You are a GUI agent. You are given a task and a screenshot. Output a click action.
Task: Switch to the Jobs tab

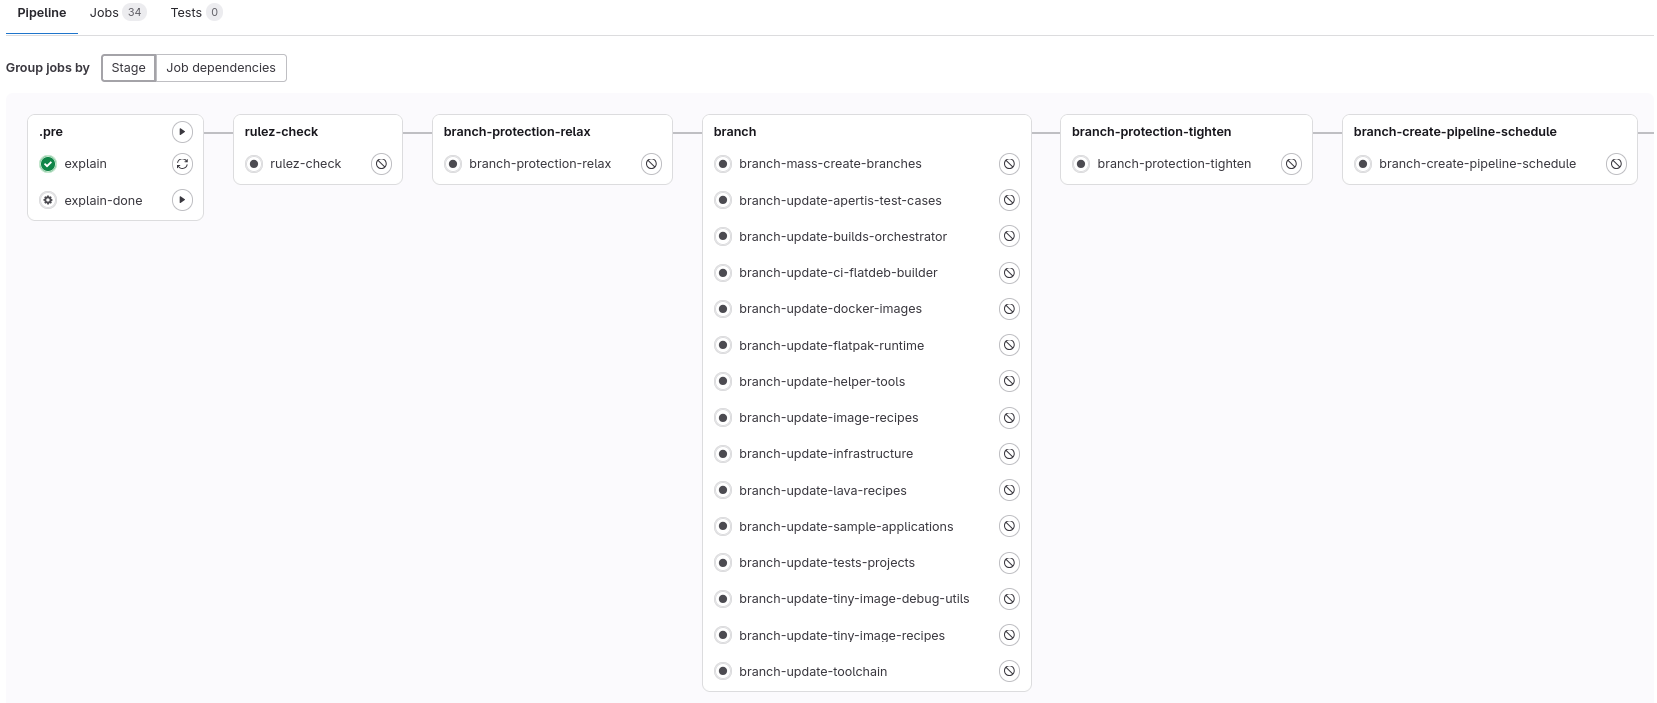pos(117,13)
